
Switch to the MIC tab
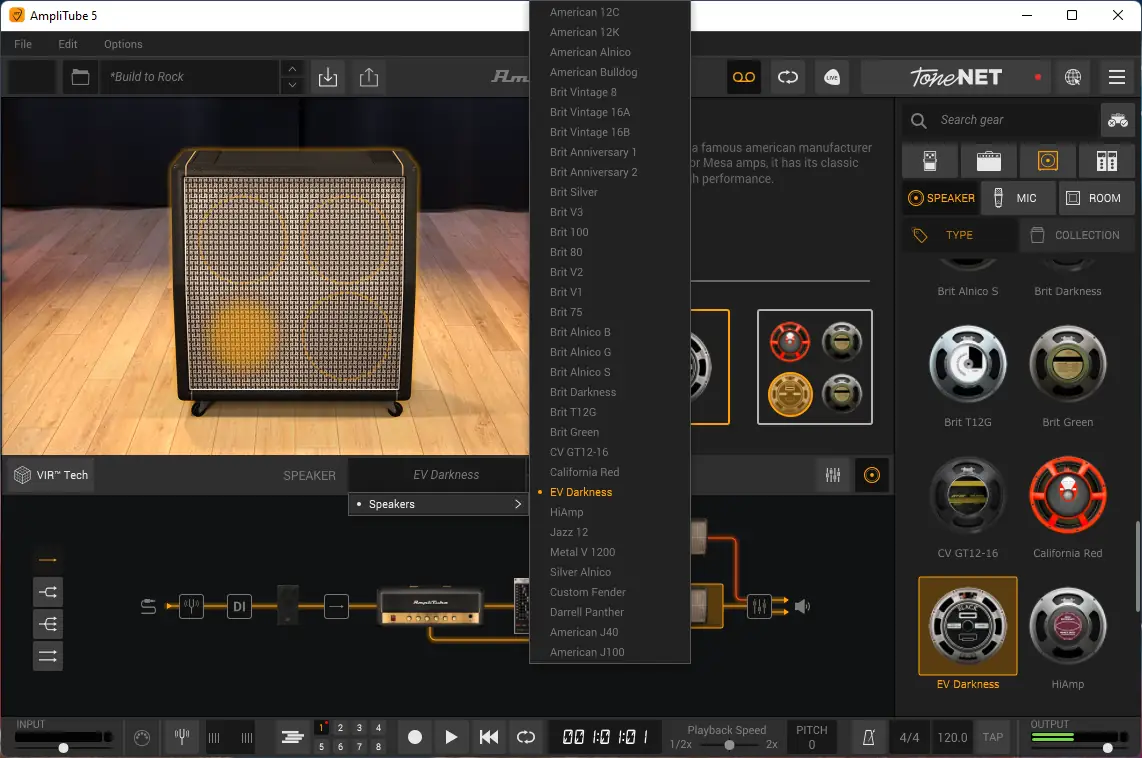[1017, 198]
